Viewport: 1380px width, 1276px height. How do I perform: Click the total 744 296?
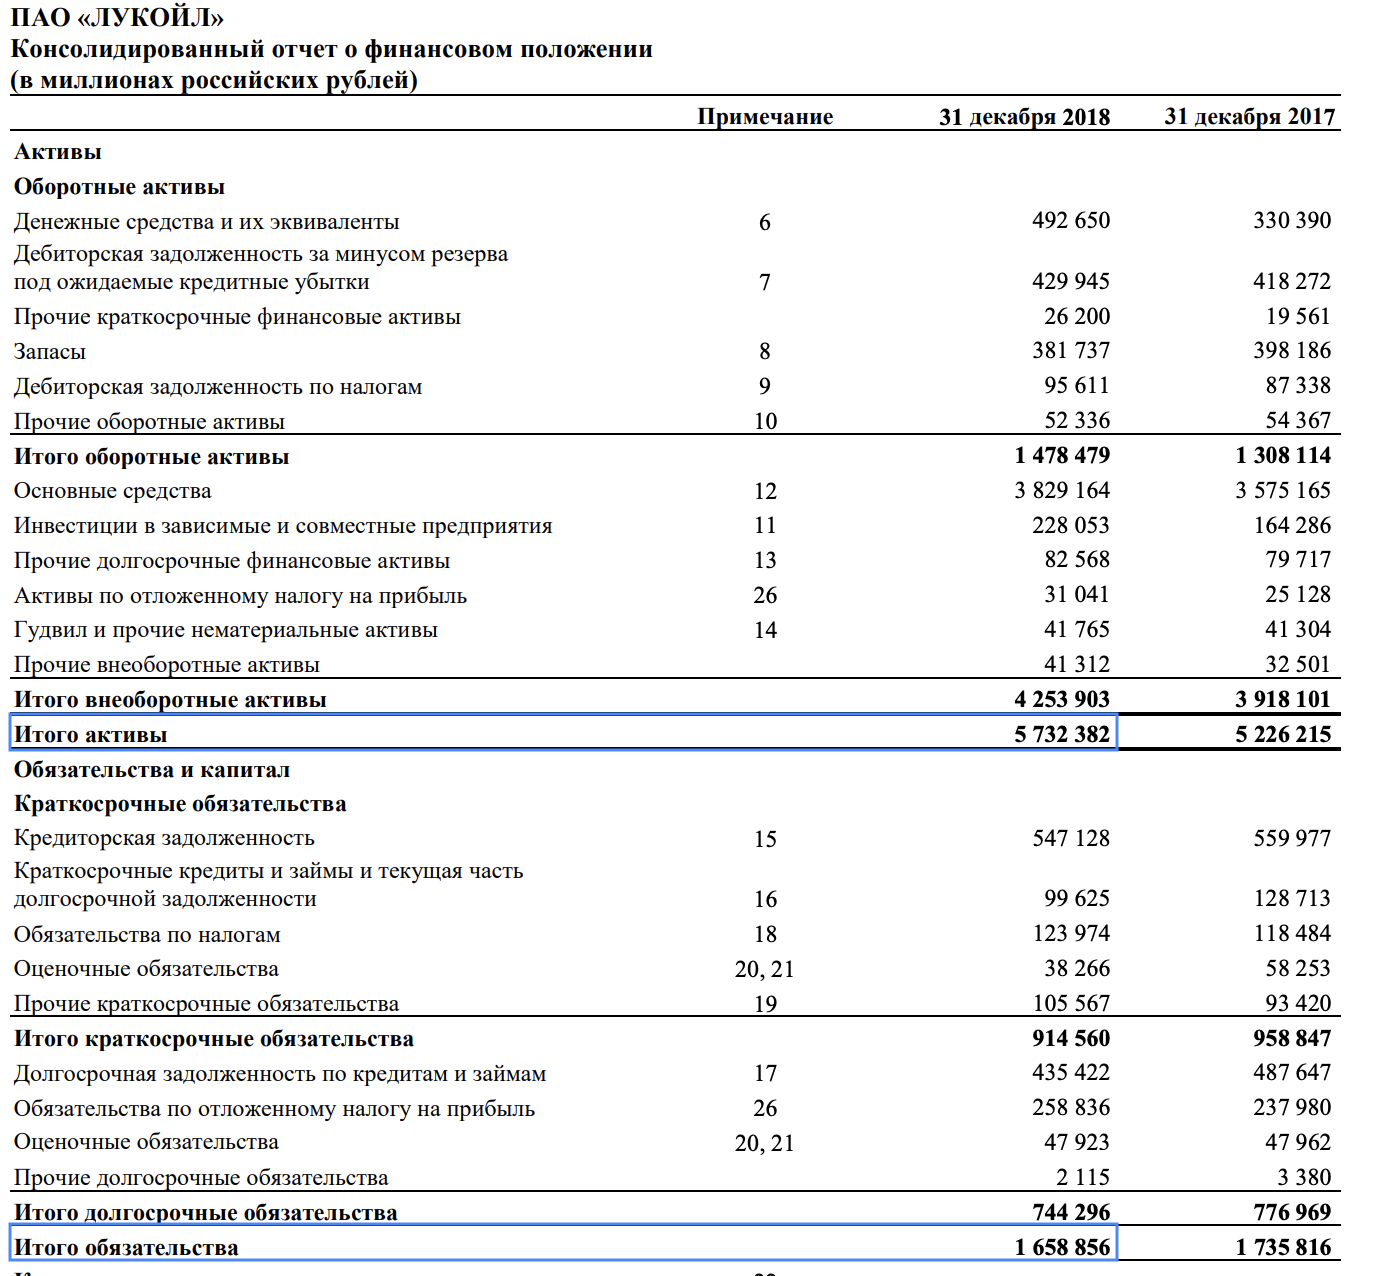(x=1071, y=1213)
